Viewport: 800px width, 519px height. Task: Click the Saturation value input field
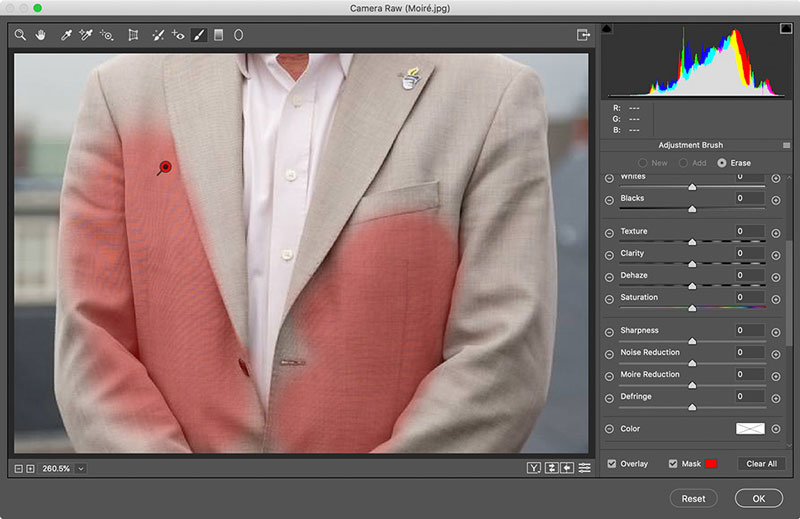pyautogui.click(x=751, y=297)
